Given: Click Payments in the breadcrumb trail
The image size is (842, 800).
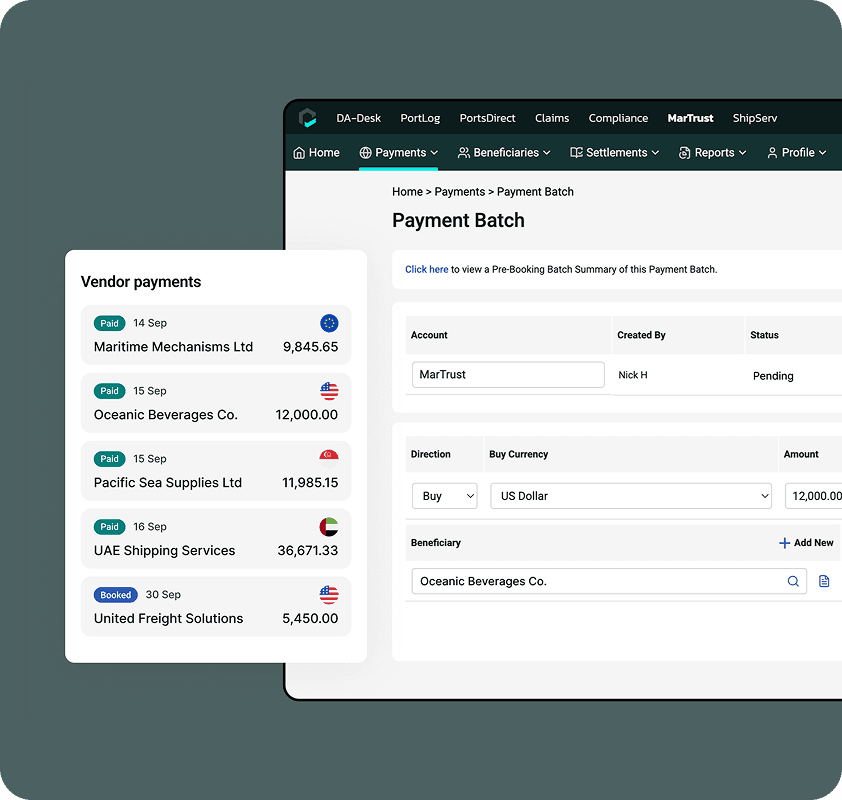Looking at the screenshot, I should click(x=459, y=191).
